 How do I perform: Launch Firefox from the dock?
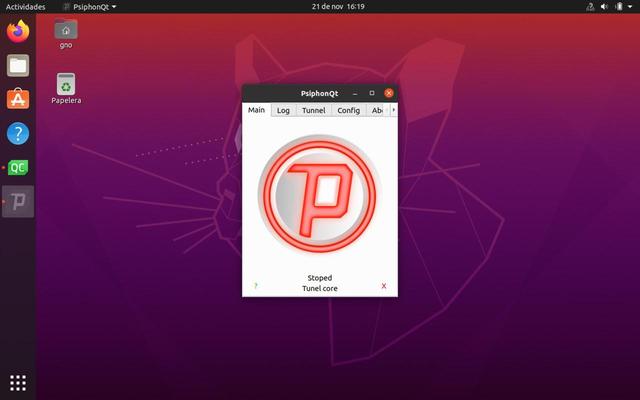(18, 31)
